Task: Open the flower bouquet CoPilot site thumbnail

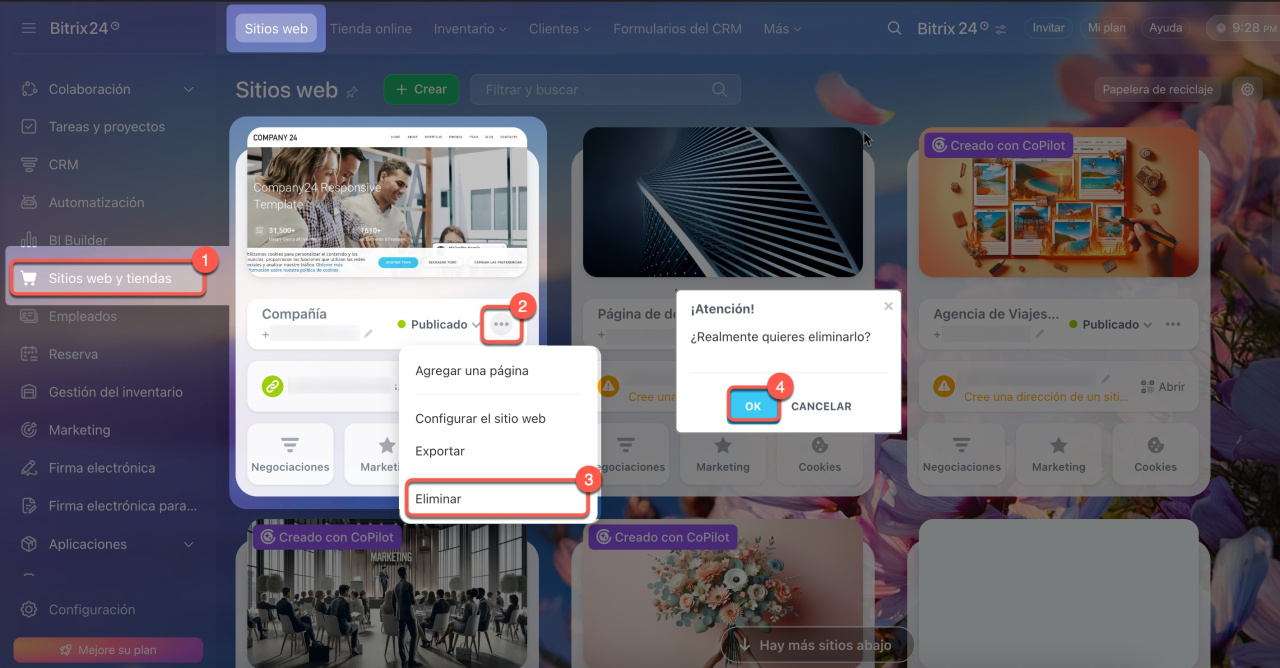Action: coord(722,595)
